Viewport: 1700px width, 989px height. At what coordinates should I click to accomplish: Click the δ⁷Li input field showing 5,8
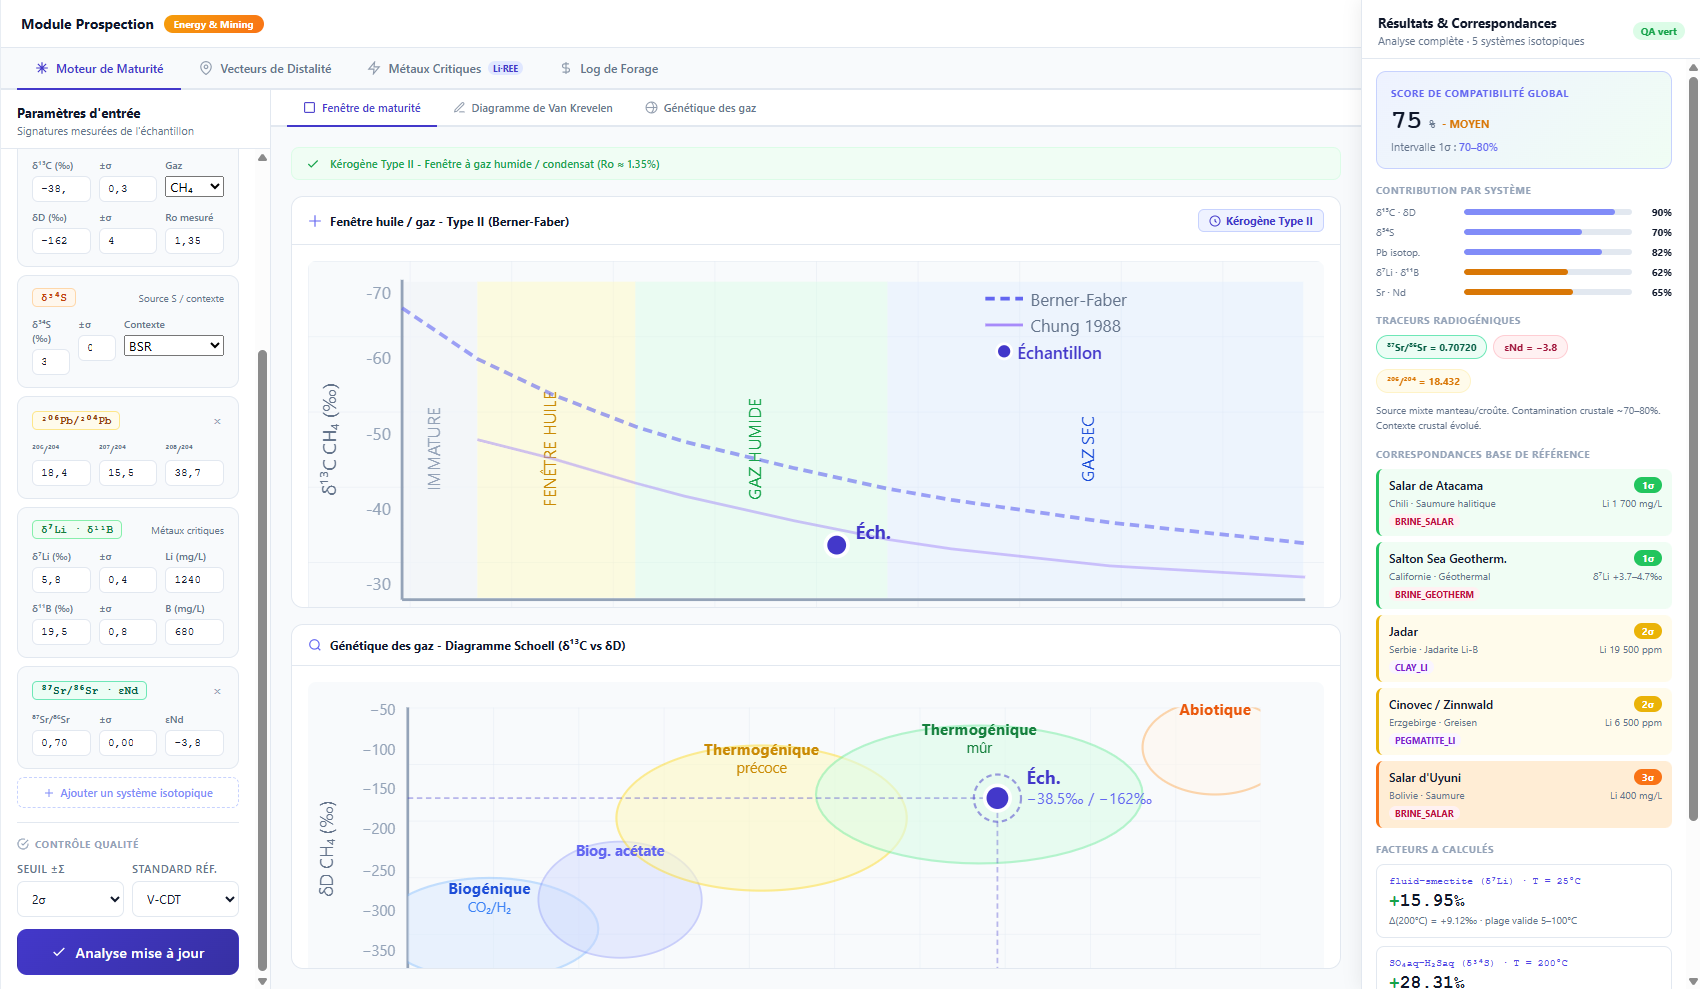(61, 579)
